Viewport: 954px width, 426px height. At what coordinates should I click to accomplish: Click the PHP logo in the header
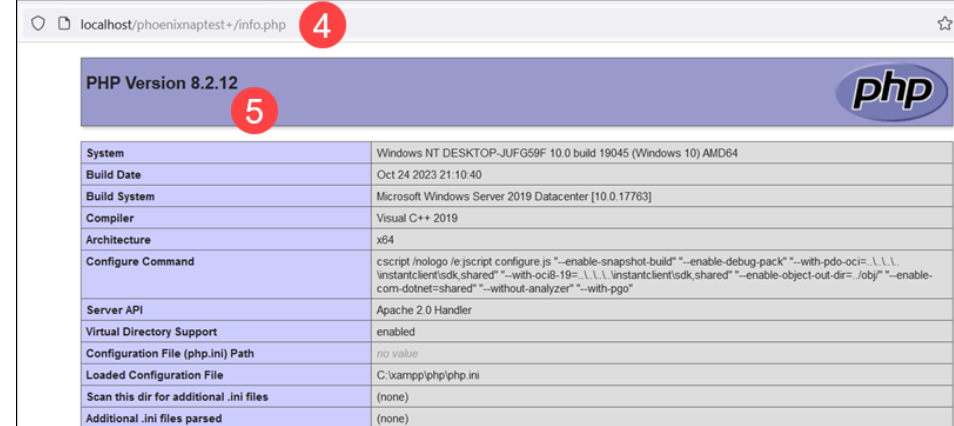click(891, 93)
